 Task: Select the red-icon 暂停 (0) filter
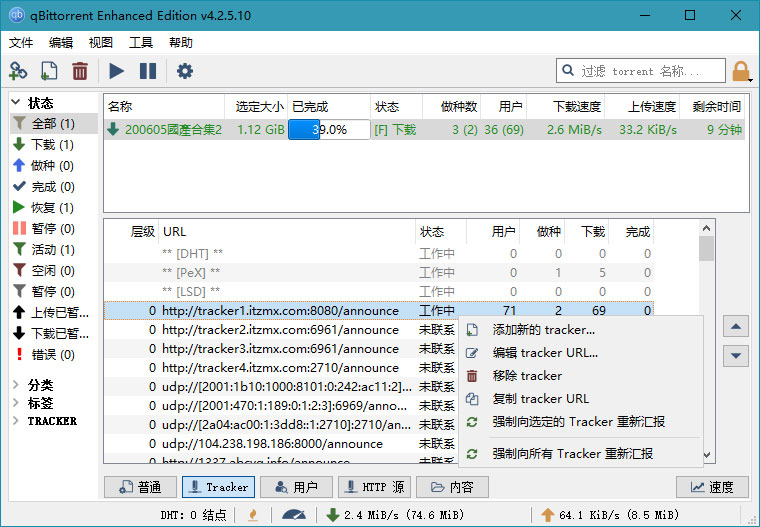pos(54,228)
